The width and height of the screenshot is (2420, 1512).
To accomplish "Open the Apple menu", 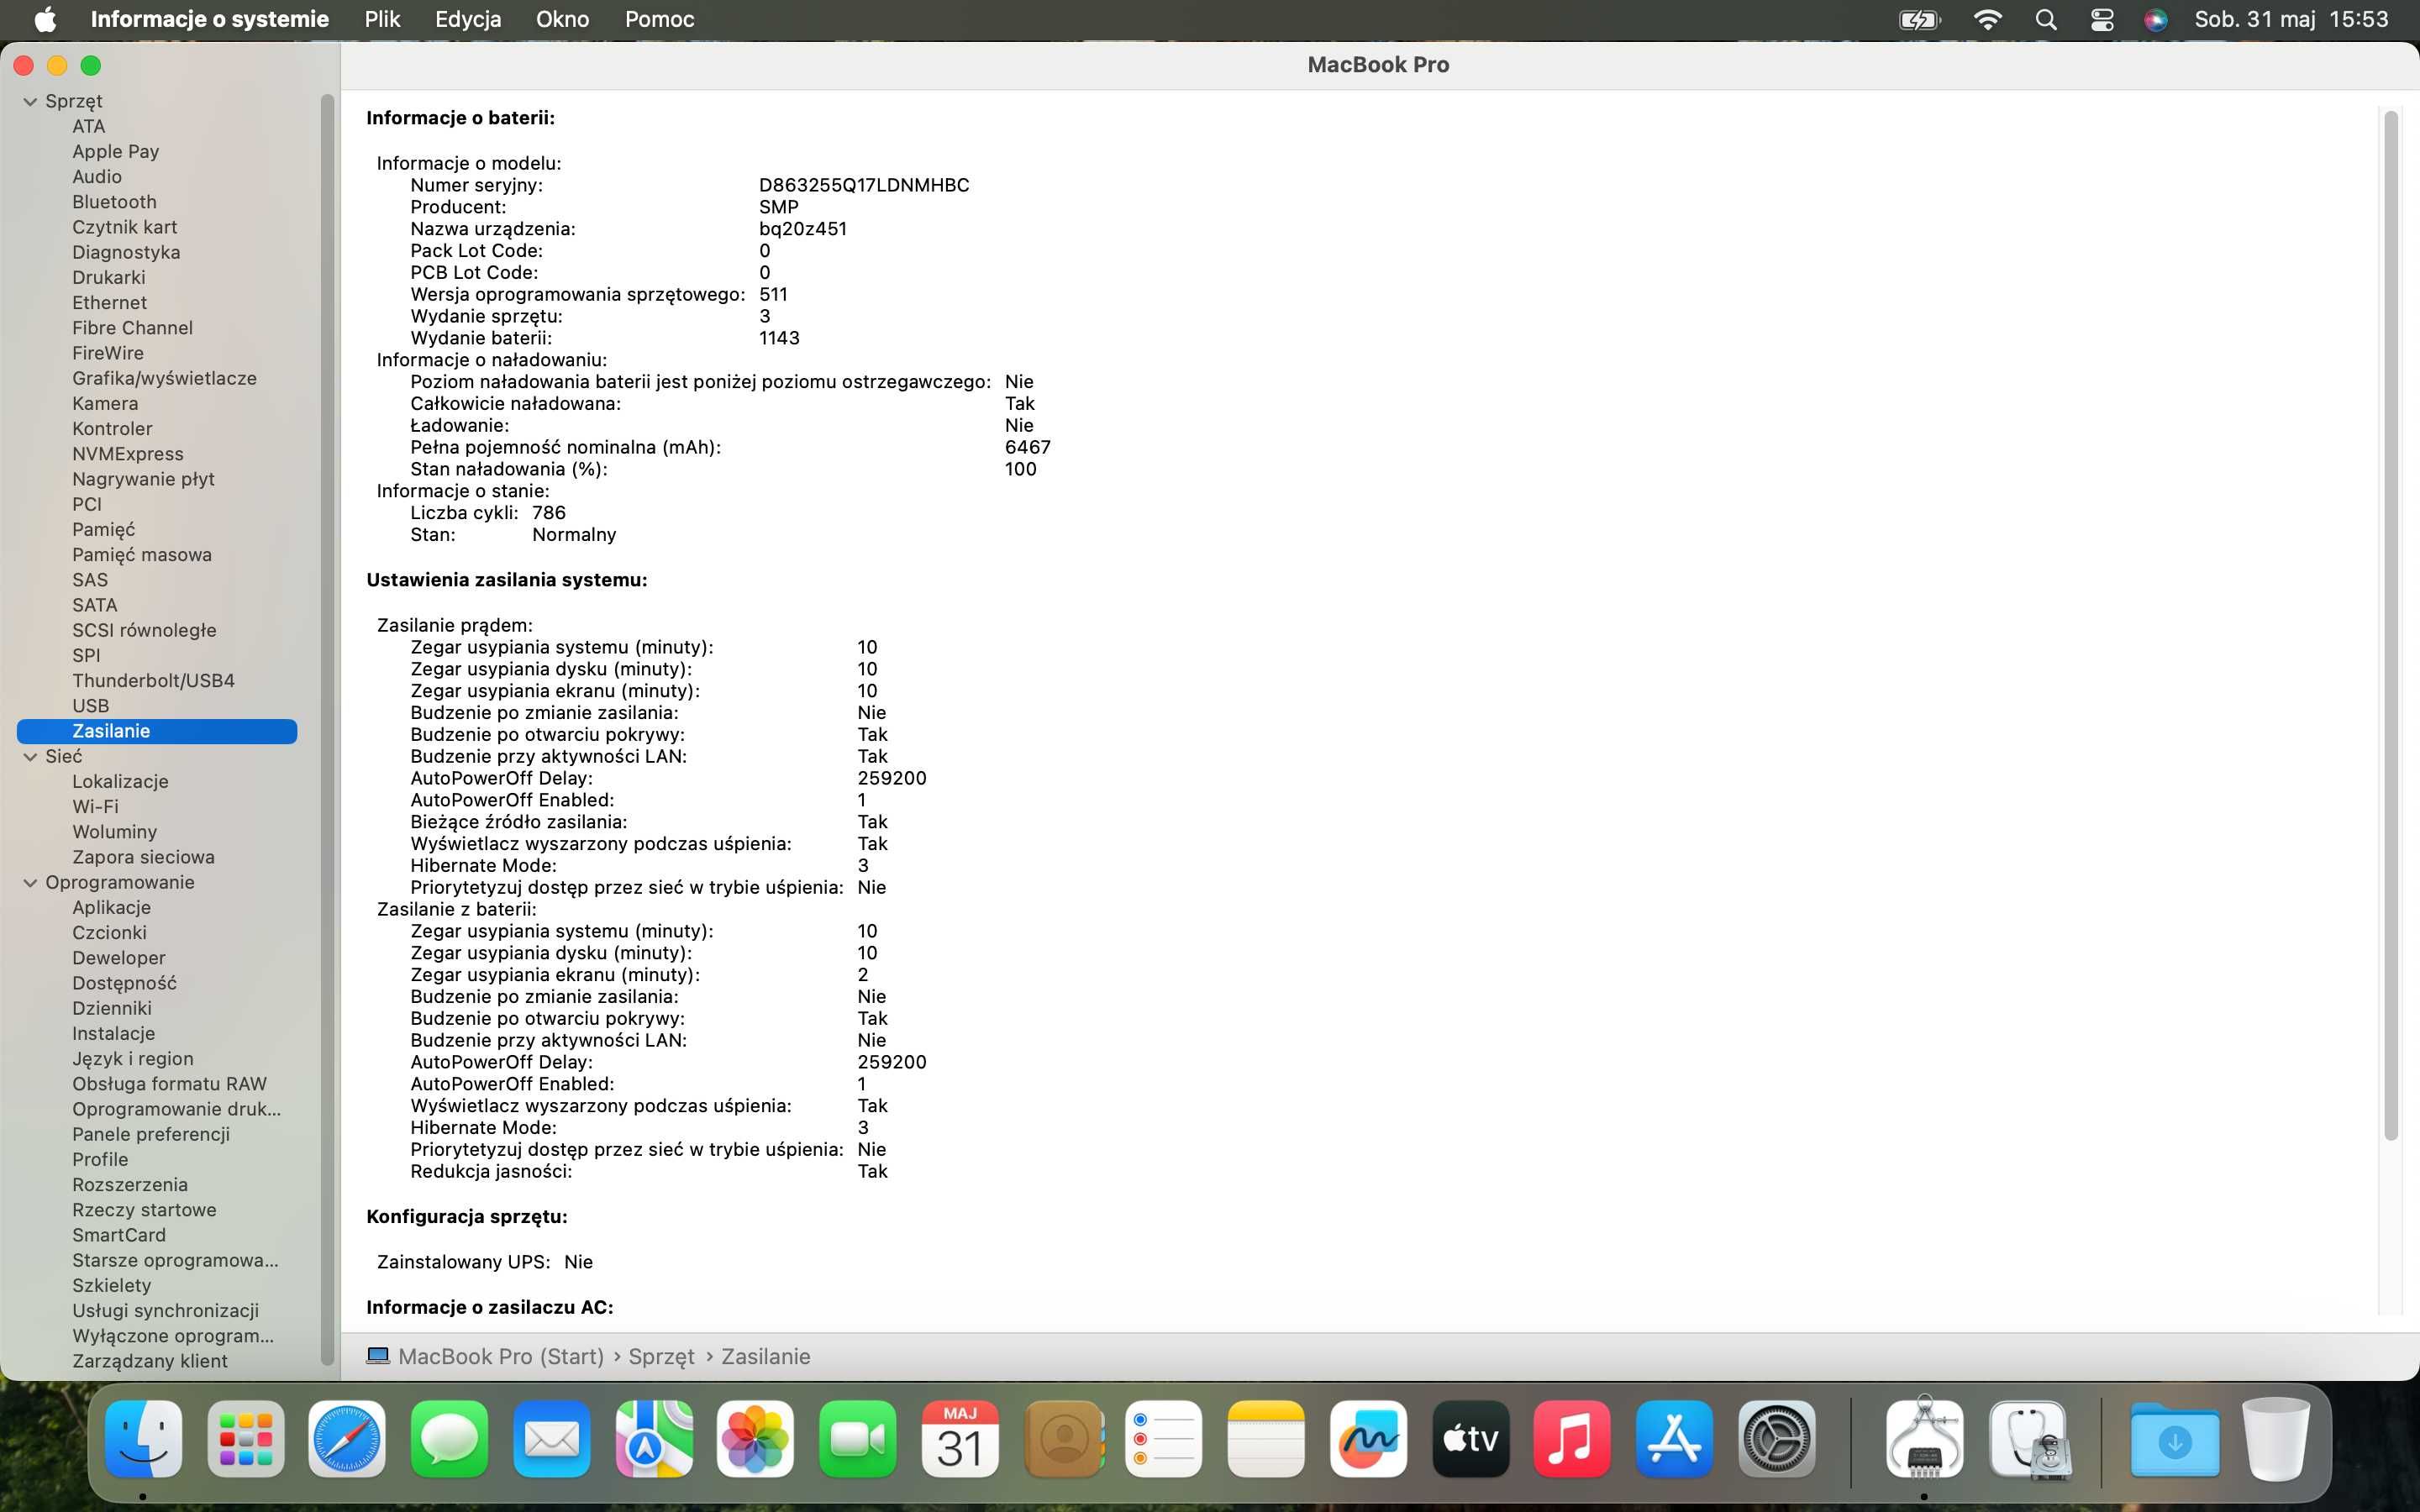I will click(x=45, y=19).
